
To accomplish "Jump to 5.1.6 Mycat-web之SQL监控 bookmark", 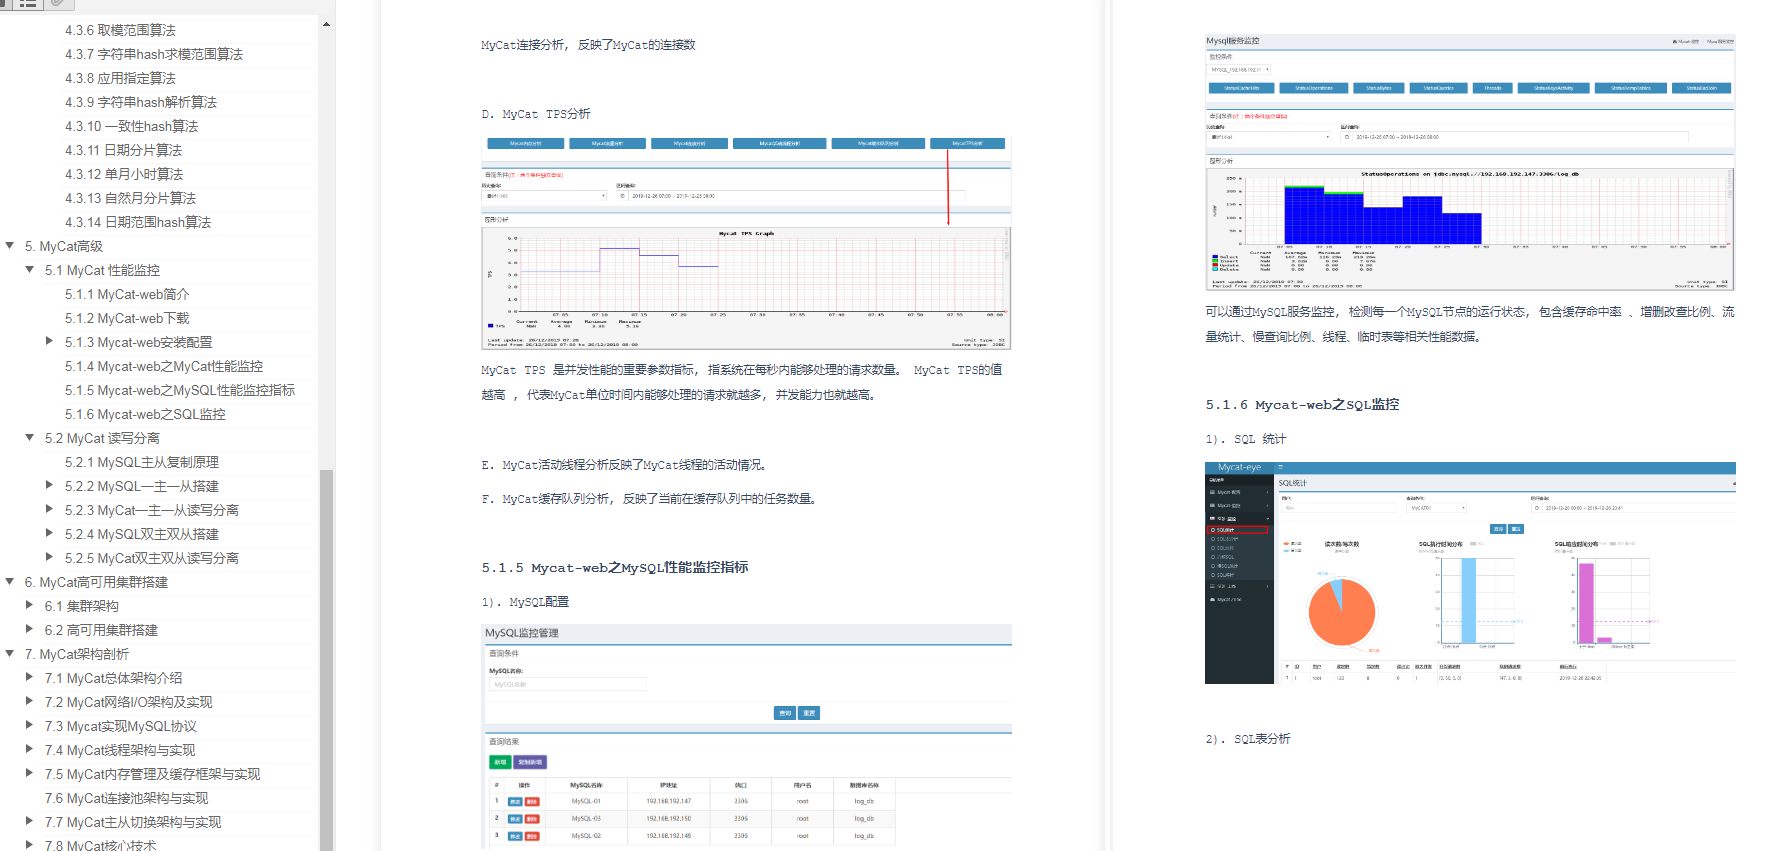I will pos(145,414).
